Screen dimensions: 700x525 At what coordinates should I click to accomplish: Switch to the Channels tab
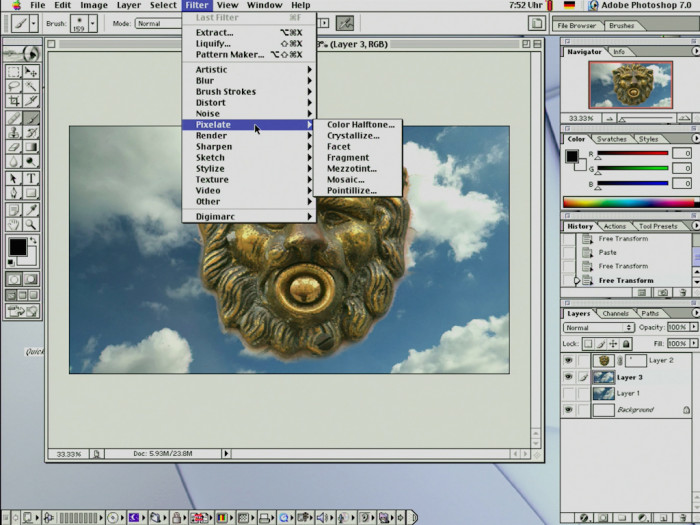pyautogui.click(x=615, y=313)
